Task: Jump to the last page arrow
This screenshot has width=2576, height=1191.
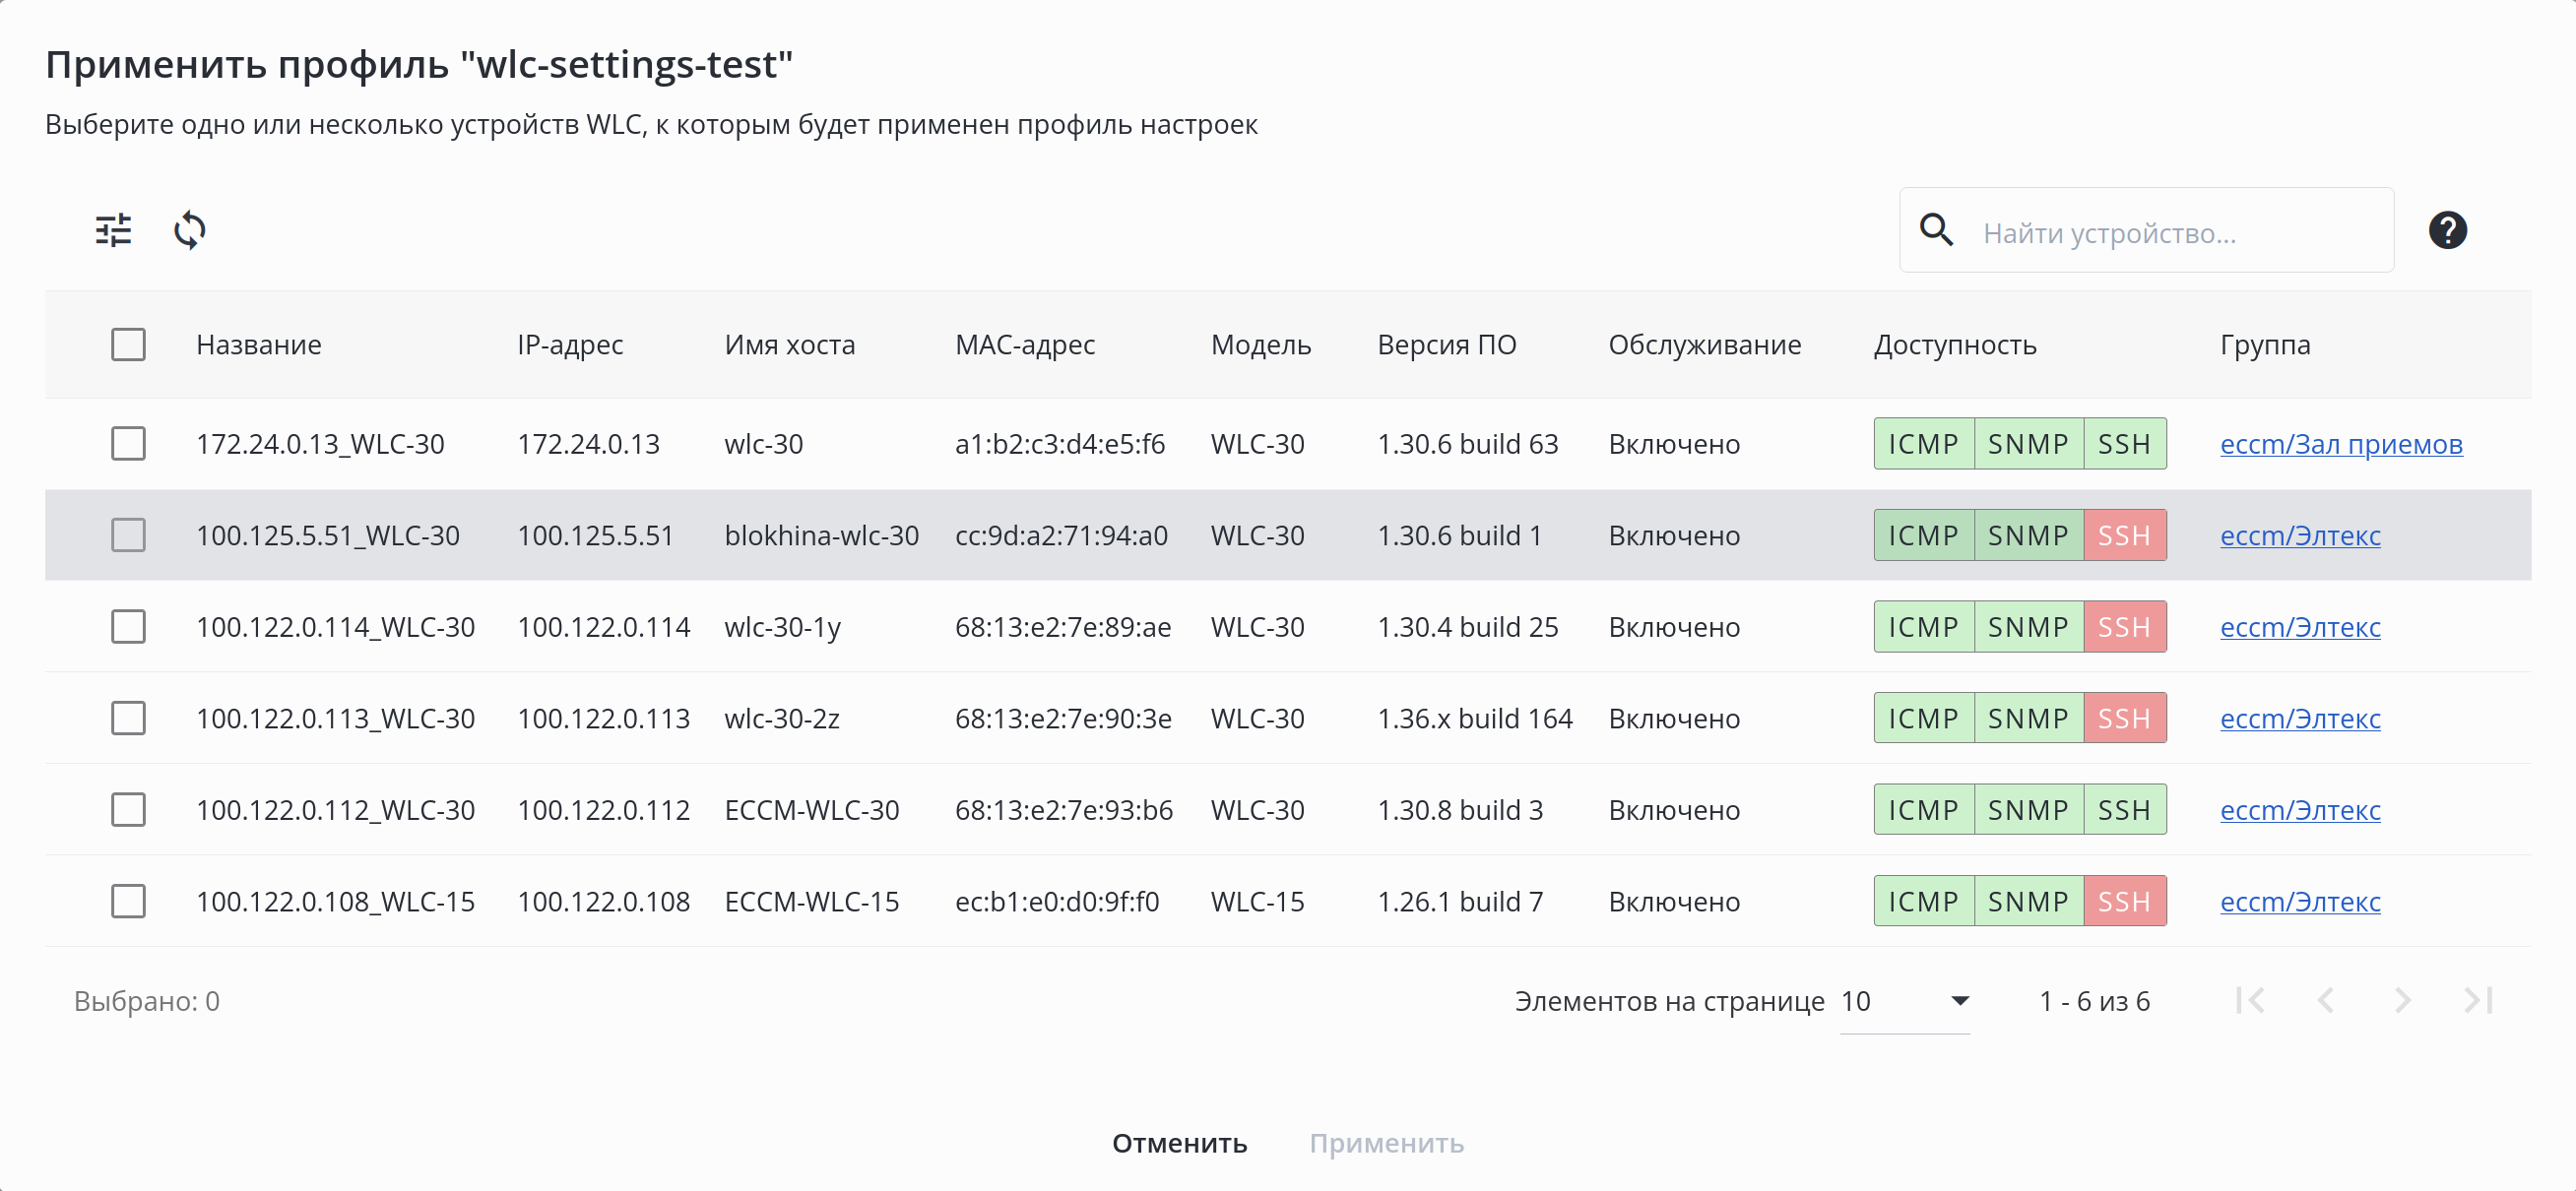Action: click(x=2478, y=1000)
